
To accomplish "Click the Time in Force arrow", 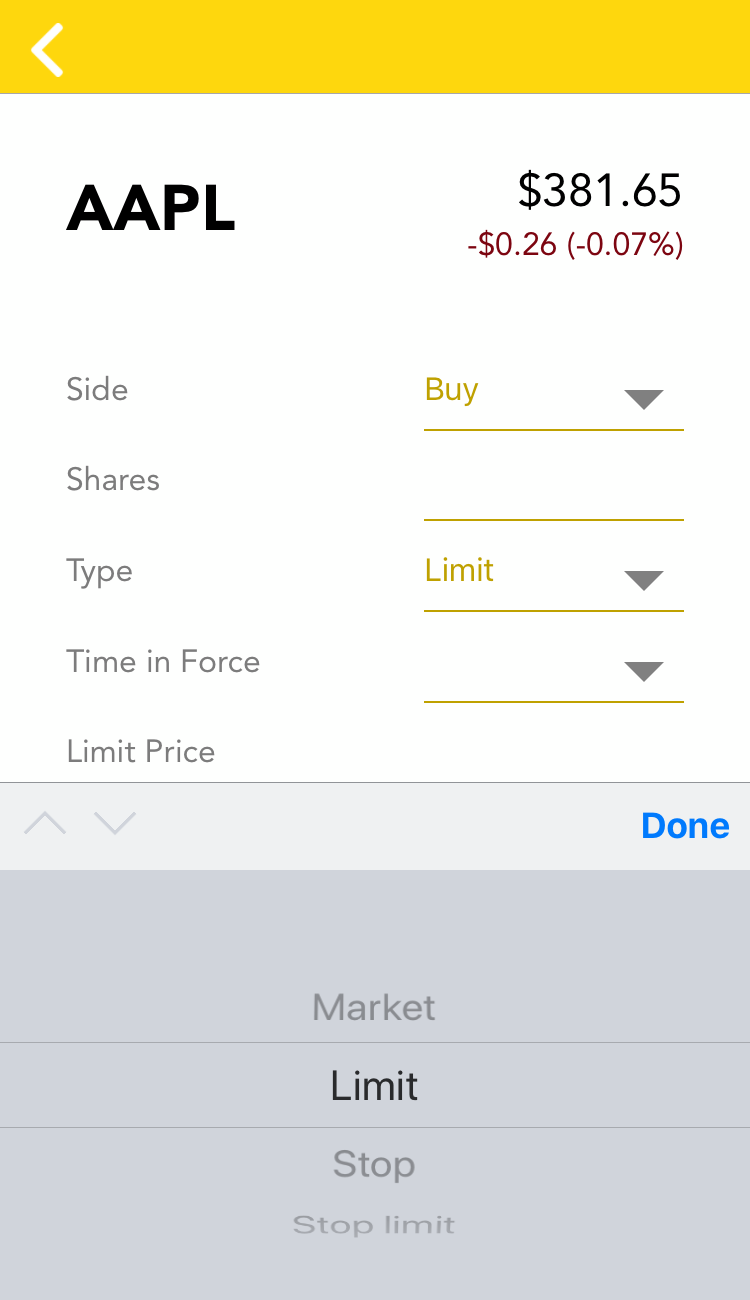I will pos(643,671).
